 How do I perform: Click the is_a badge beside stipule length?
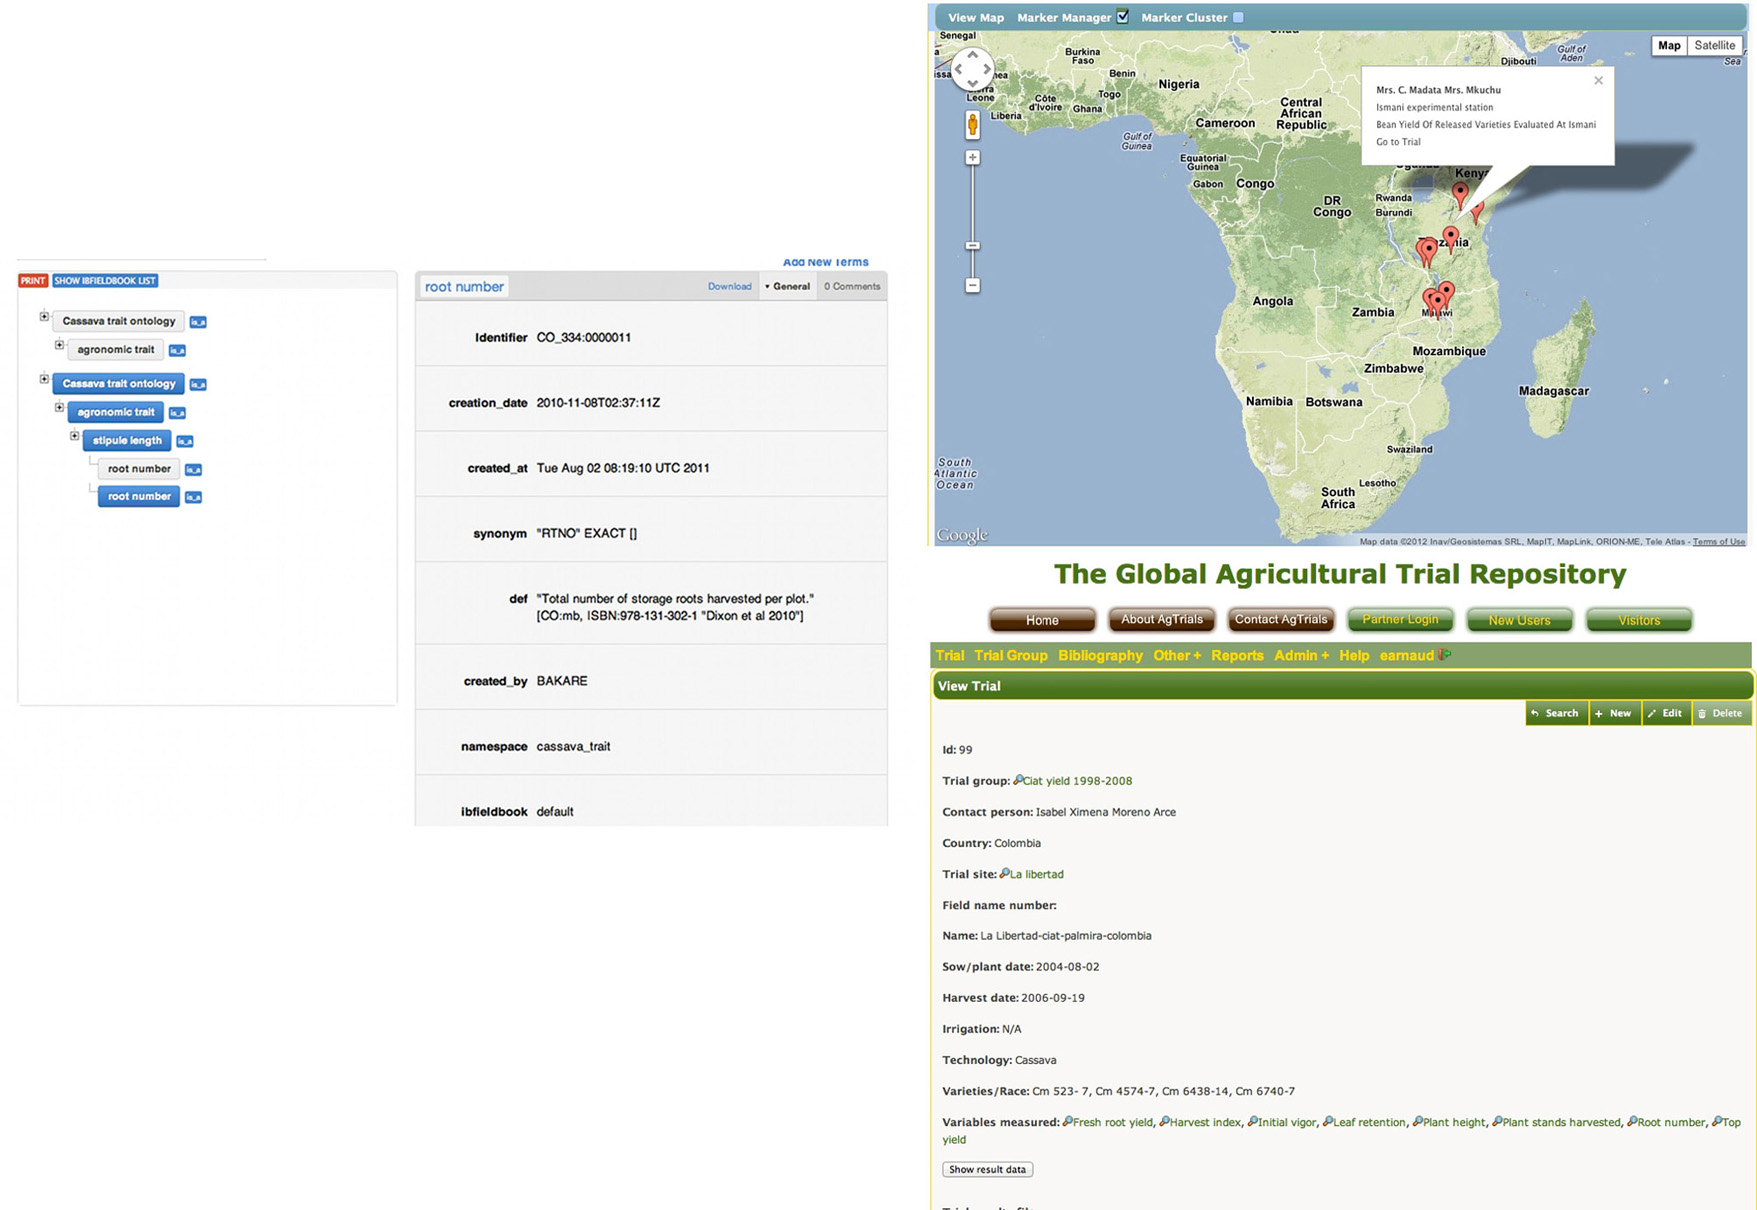[185, 441]
